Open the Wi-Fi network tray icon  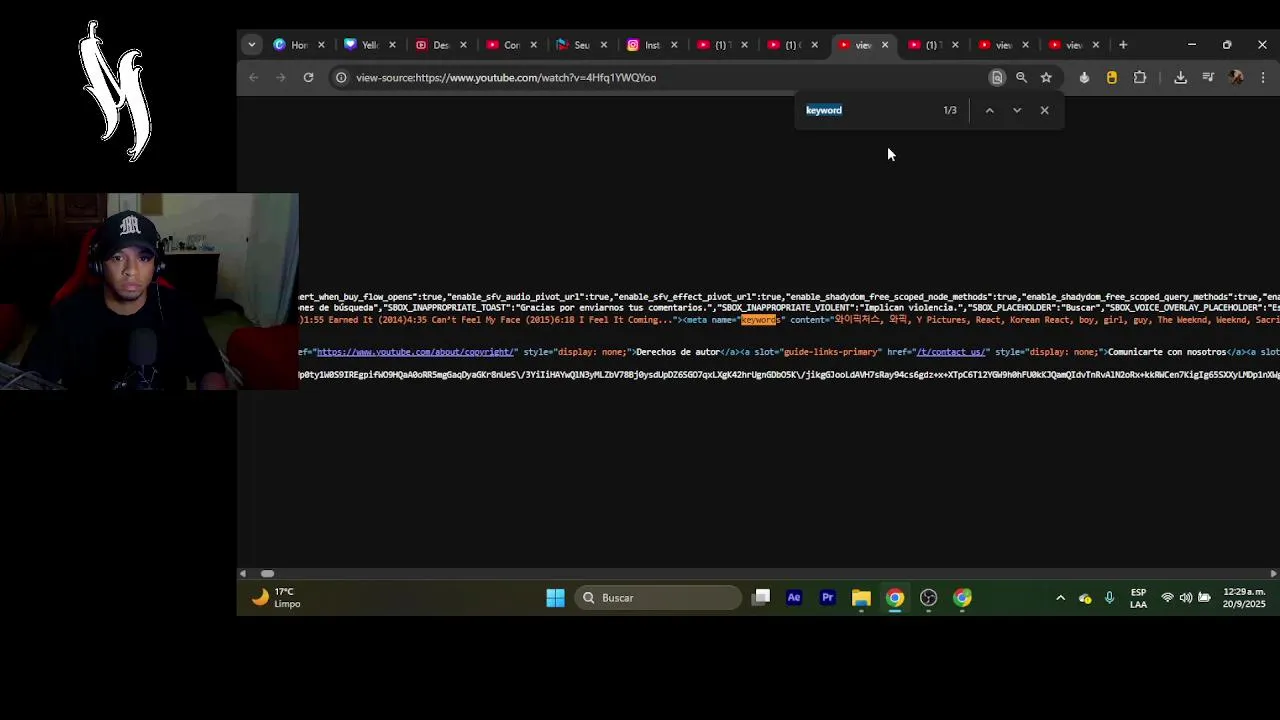[1167, 598]
